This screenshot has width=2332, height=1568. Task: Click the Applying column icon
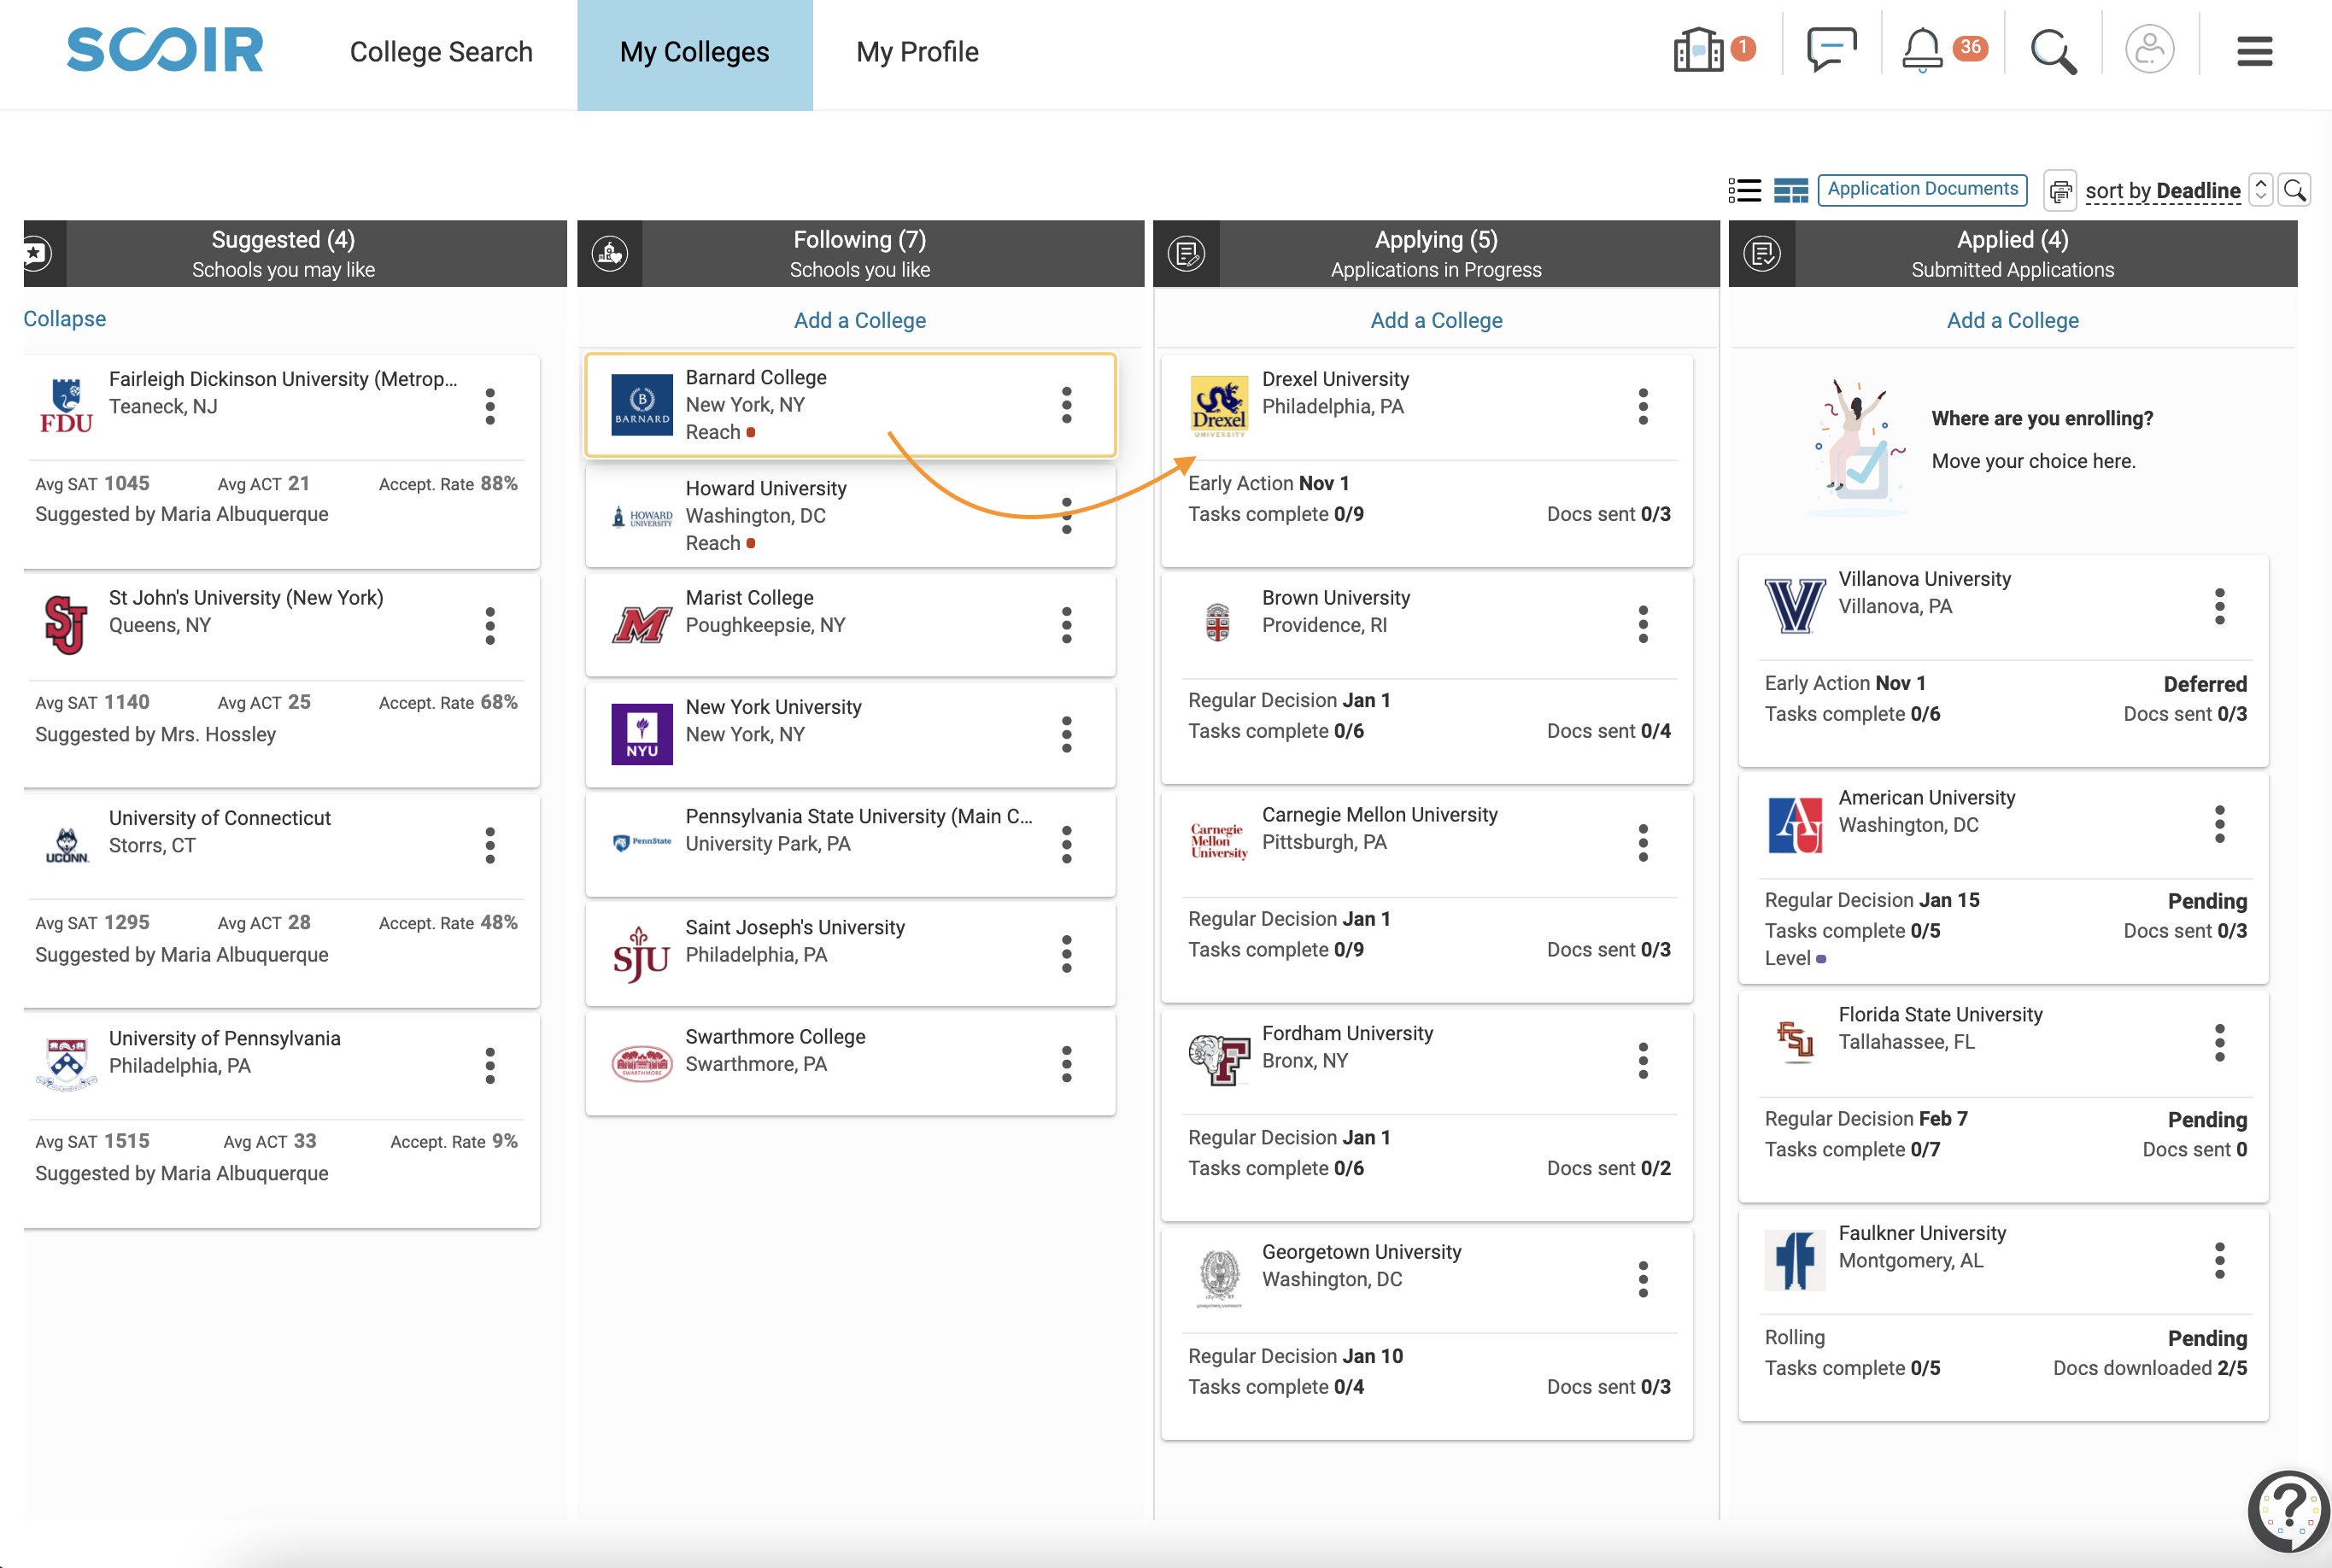tap(1186, 253)
